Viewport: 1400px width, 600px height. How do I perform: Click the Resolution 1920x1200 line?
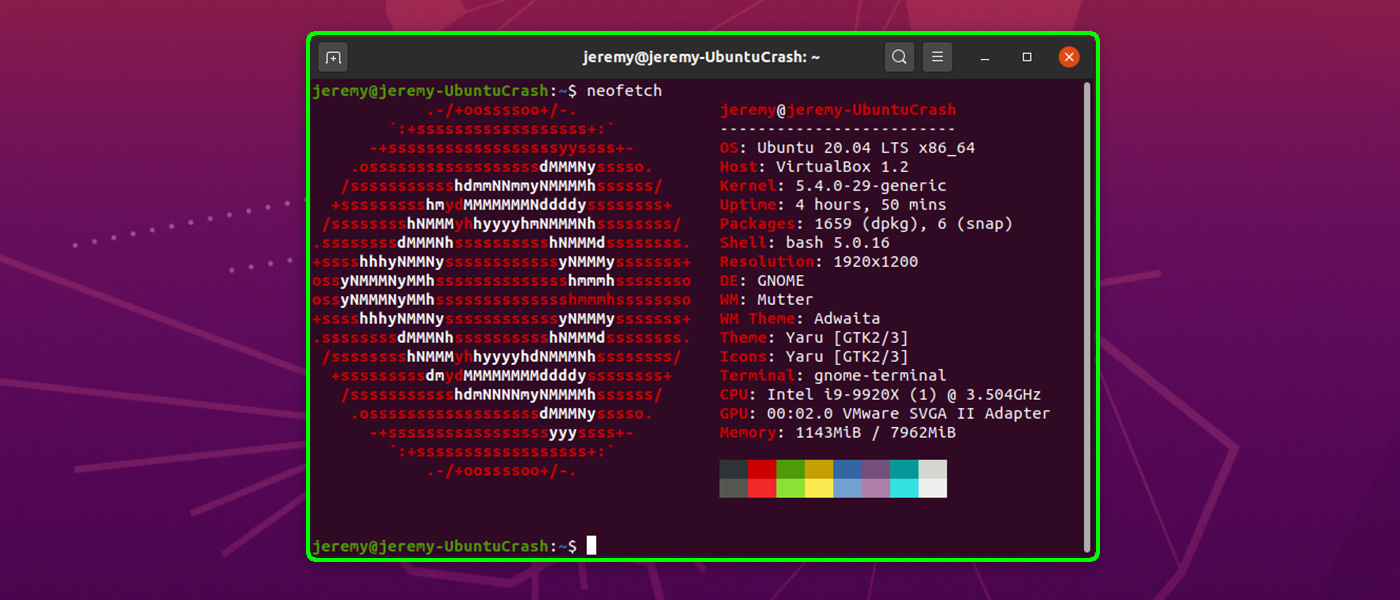[x=819, y=262]
